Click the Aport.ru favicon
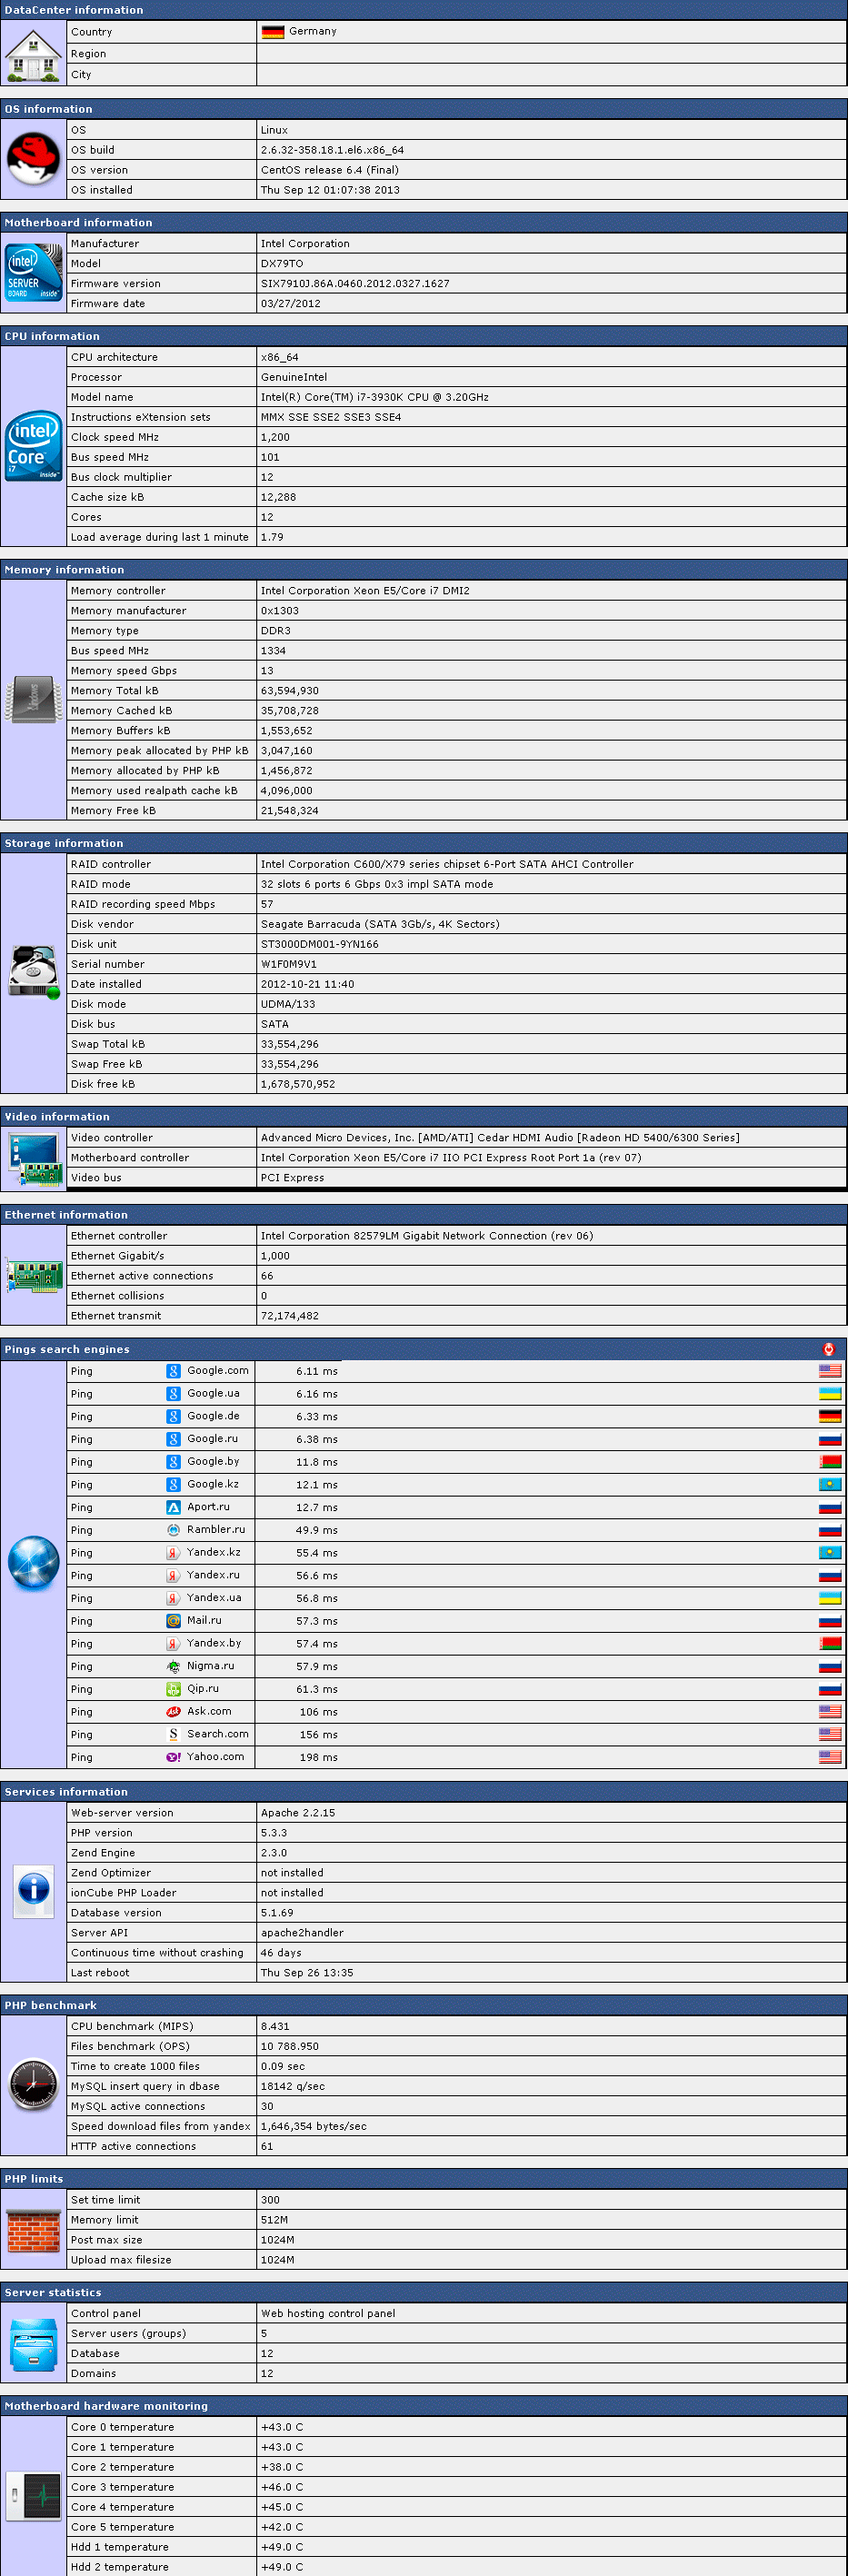848x2576 pixels. coord(173,1507)
